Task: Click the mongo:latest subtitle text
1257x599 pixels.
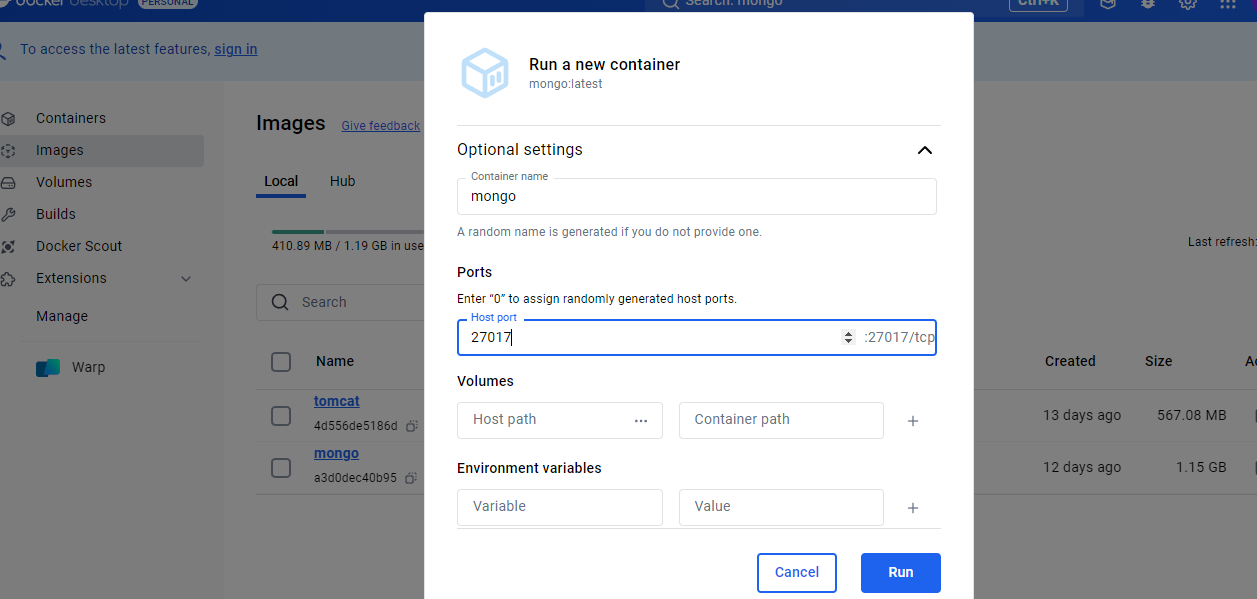Action: point(566,84)
